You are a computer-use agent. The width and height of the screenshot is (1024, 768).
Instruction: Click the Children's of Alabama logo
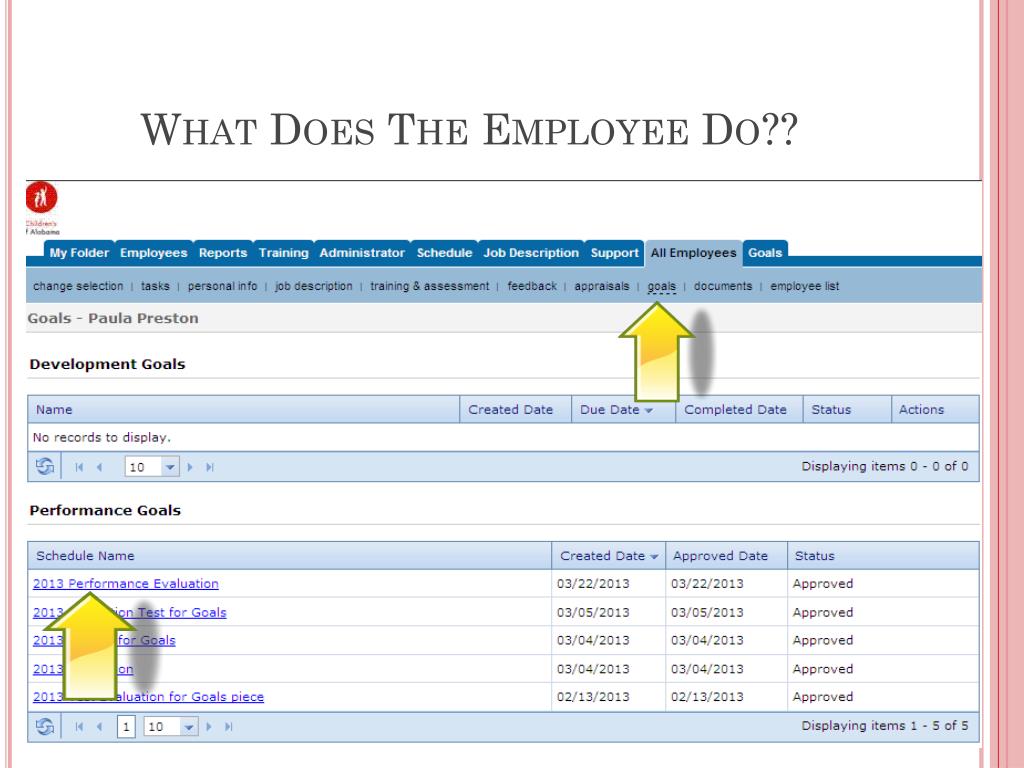pyautogui.click(x=42, y=208)
